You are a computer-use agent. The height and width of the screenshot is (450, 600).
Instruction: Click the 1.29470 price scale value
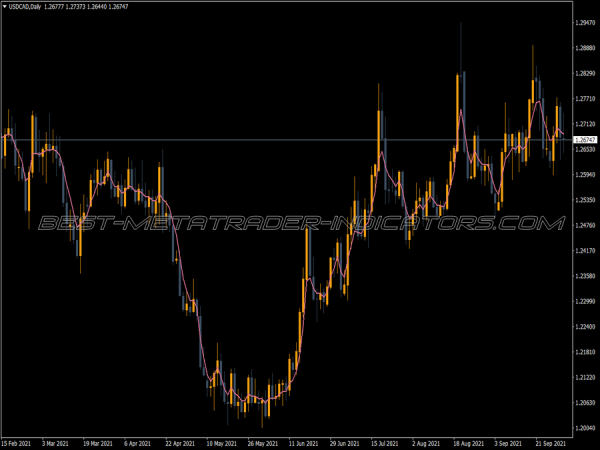(585, 23)
